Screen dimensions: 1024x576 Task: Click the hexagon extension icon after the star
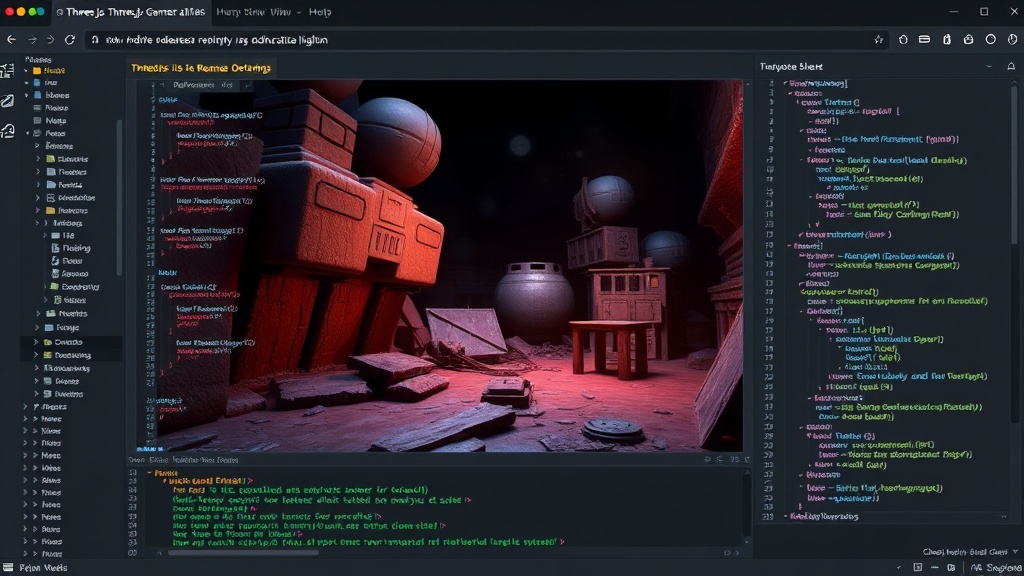pos(903,40)
